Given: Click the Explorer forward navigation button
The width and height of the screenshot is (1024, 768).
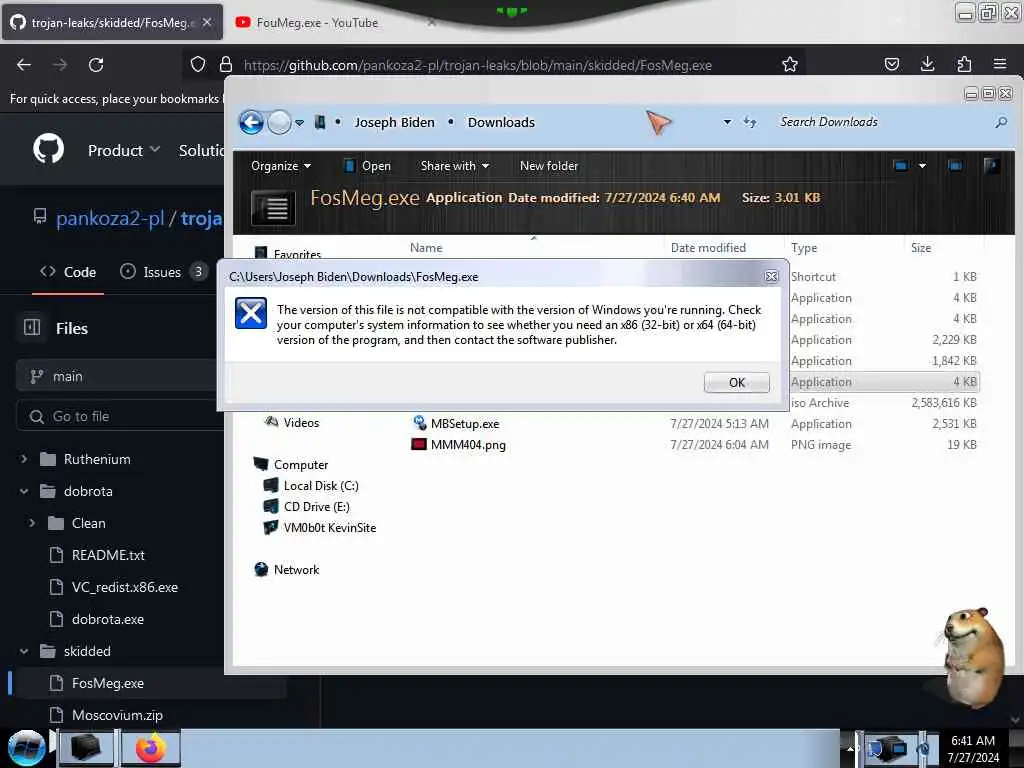Looking at the screenshot, I should tap(280, 122).
